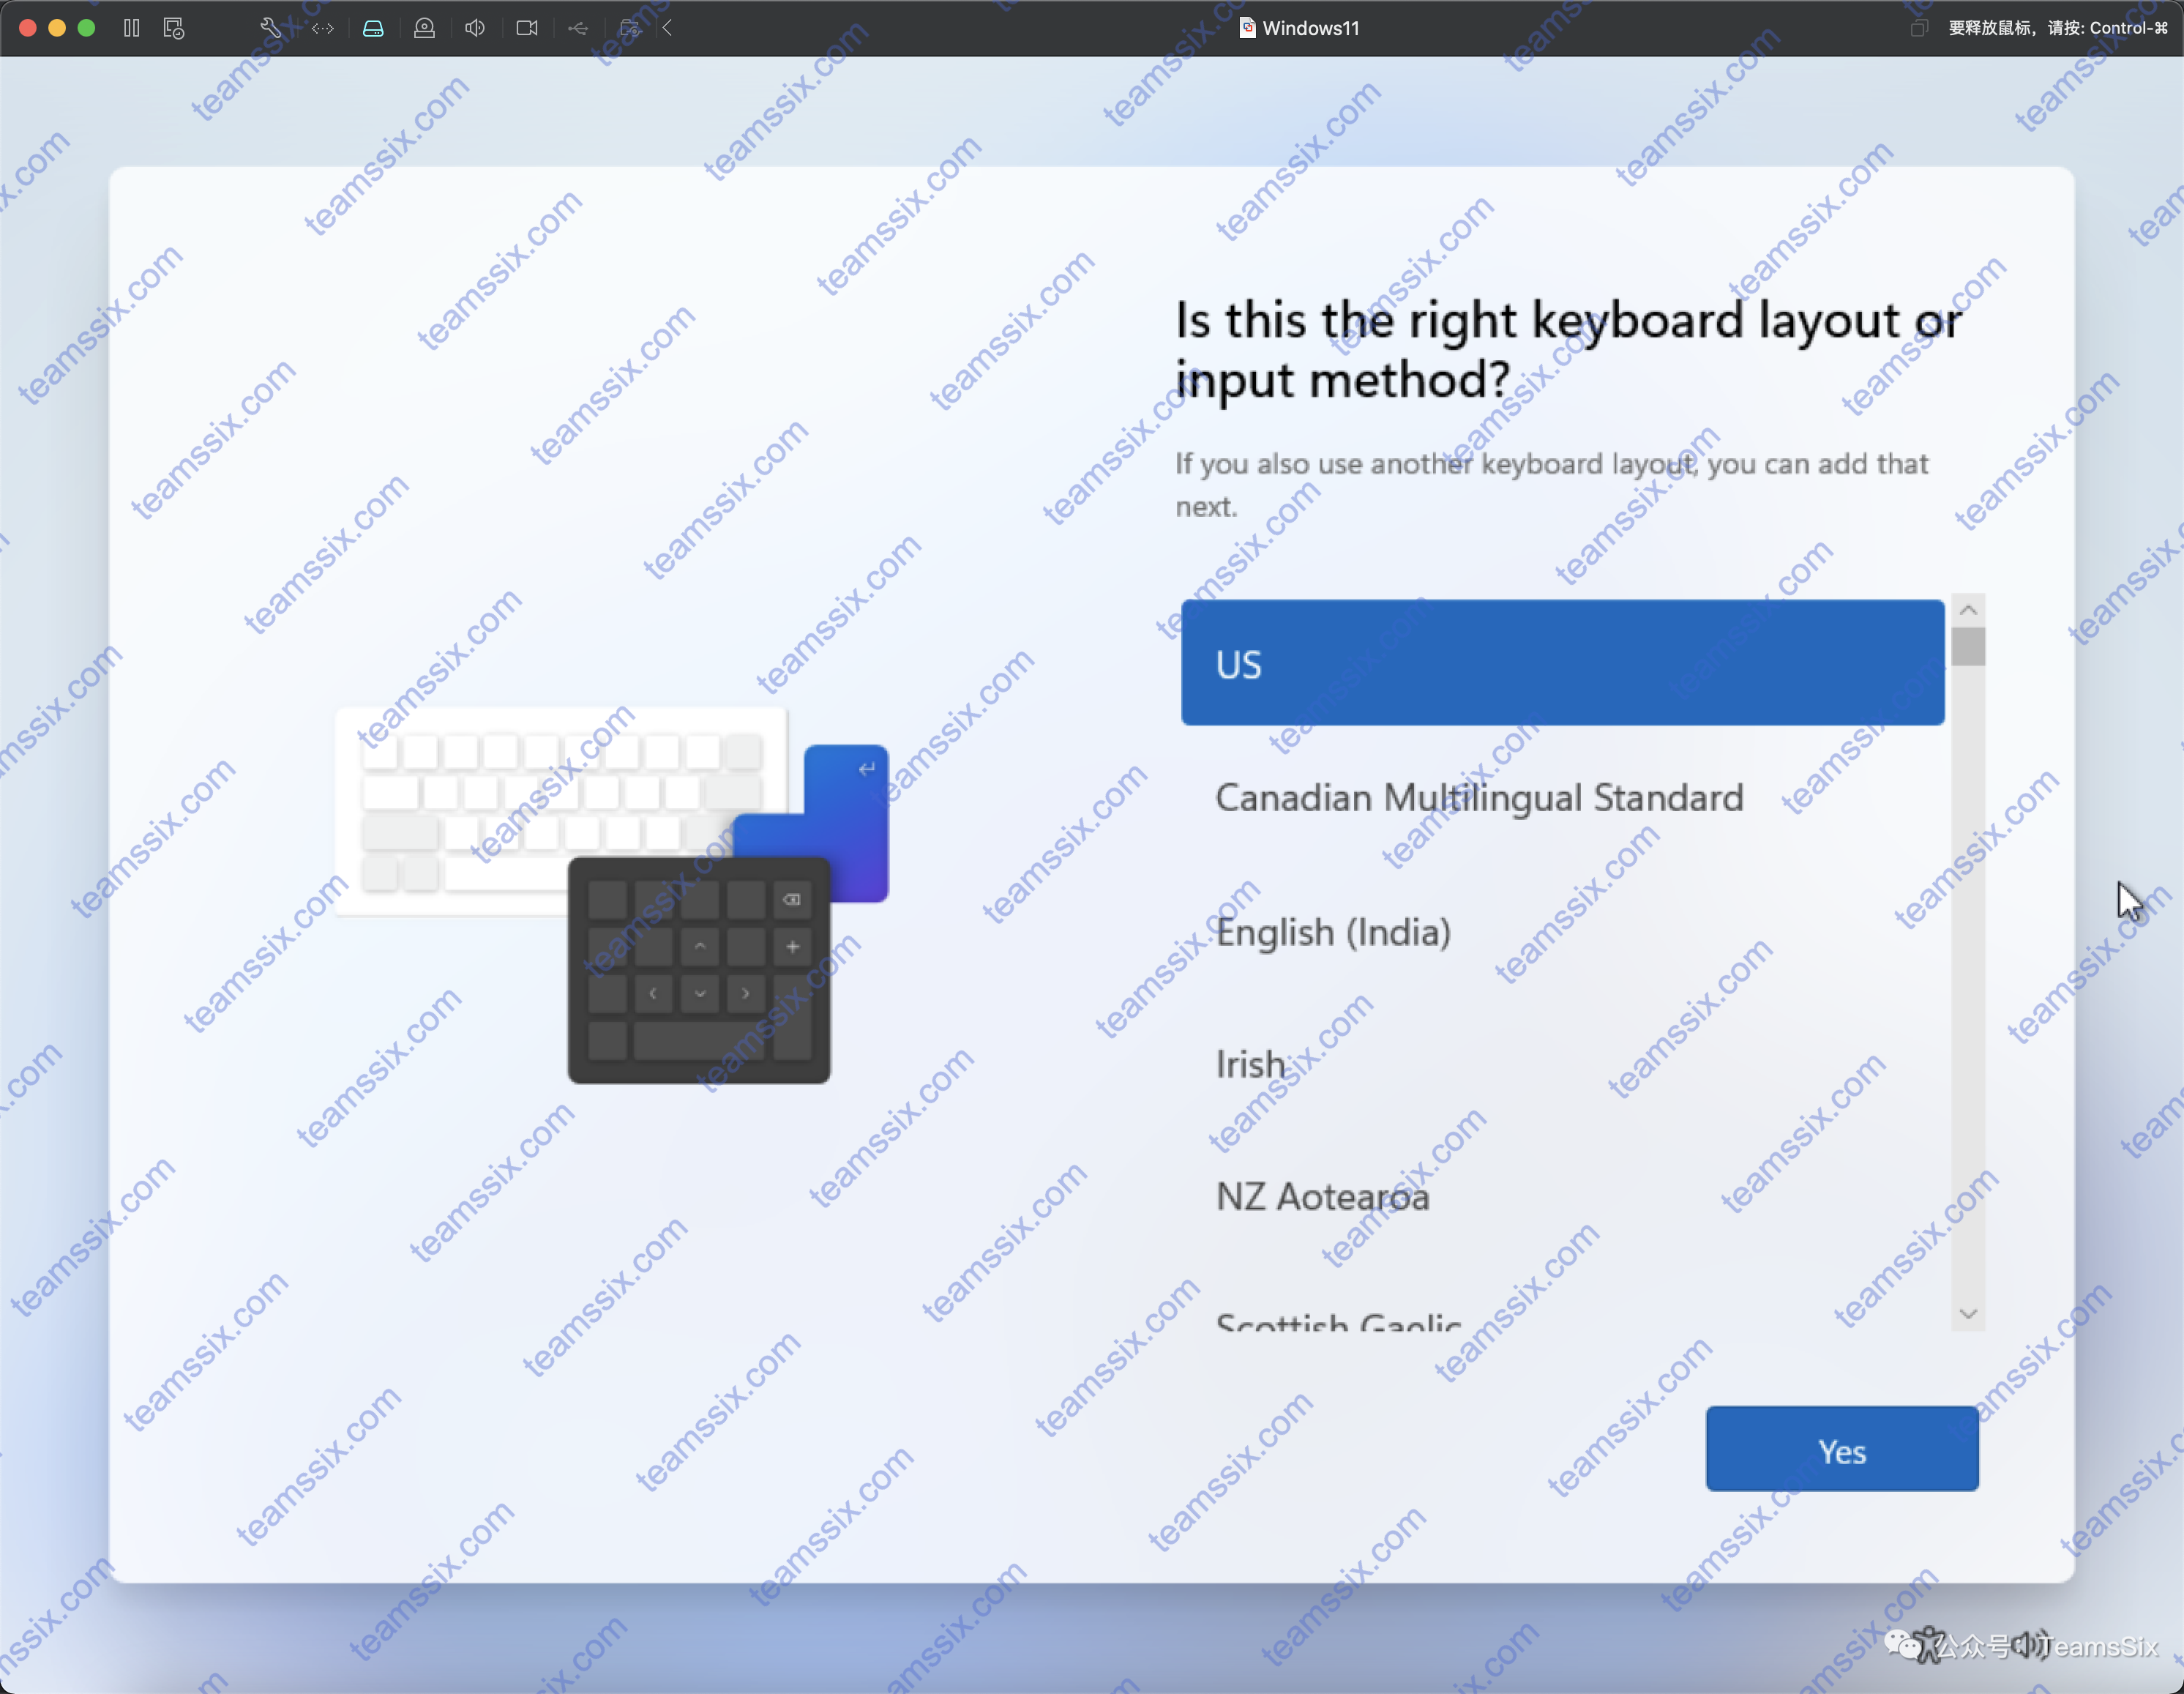The image size is (2184, 1694).
Task: Open the snapshots manager icon
Action: (174, 28)
